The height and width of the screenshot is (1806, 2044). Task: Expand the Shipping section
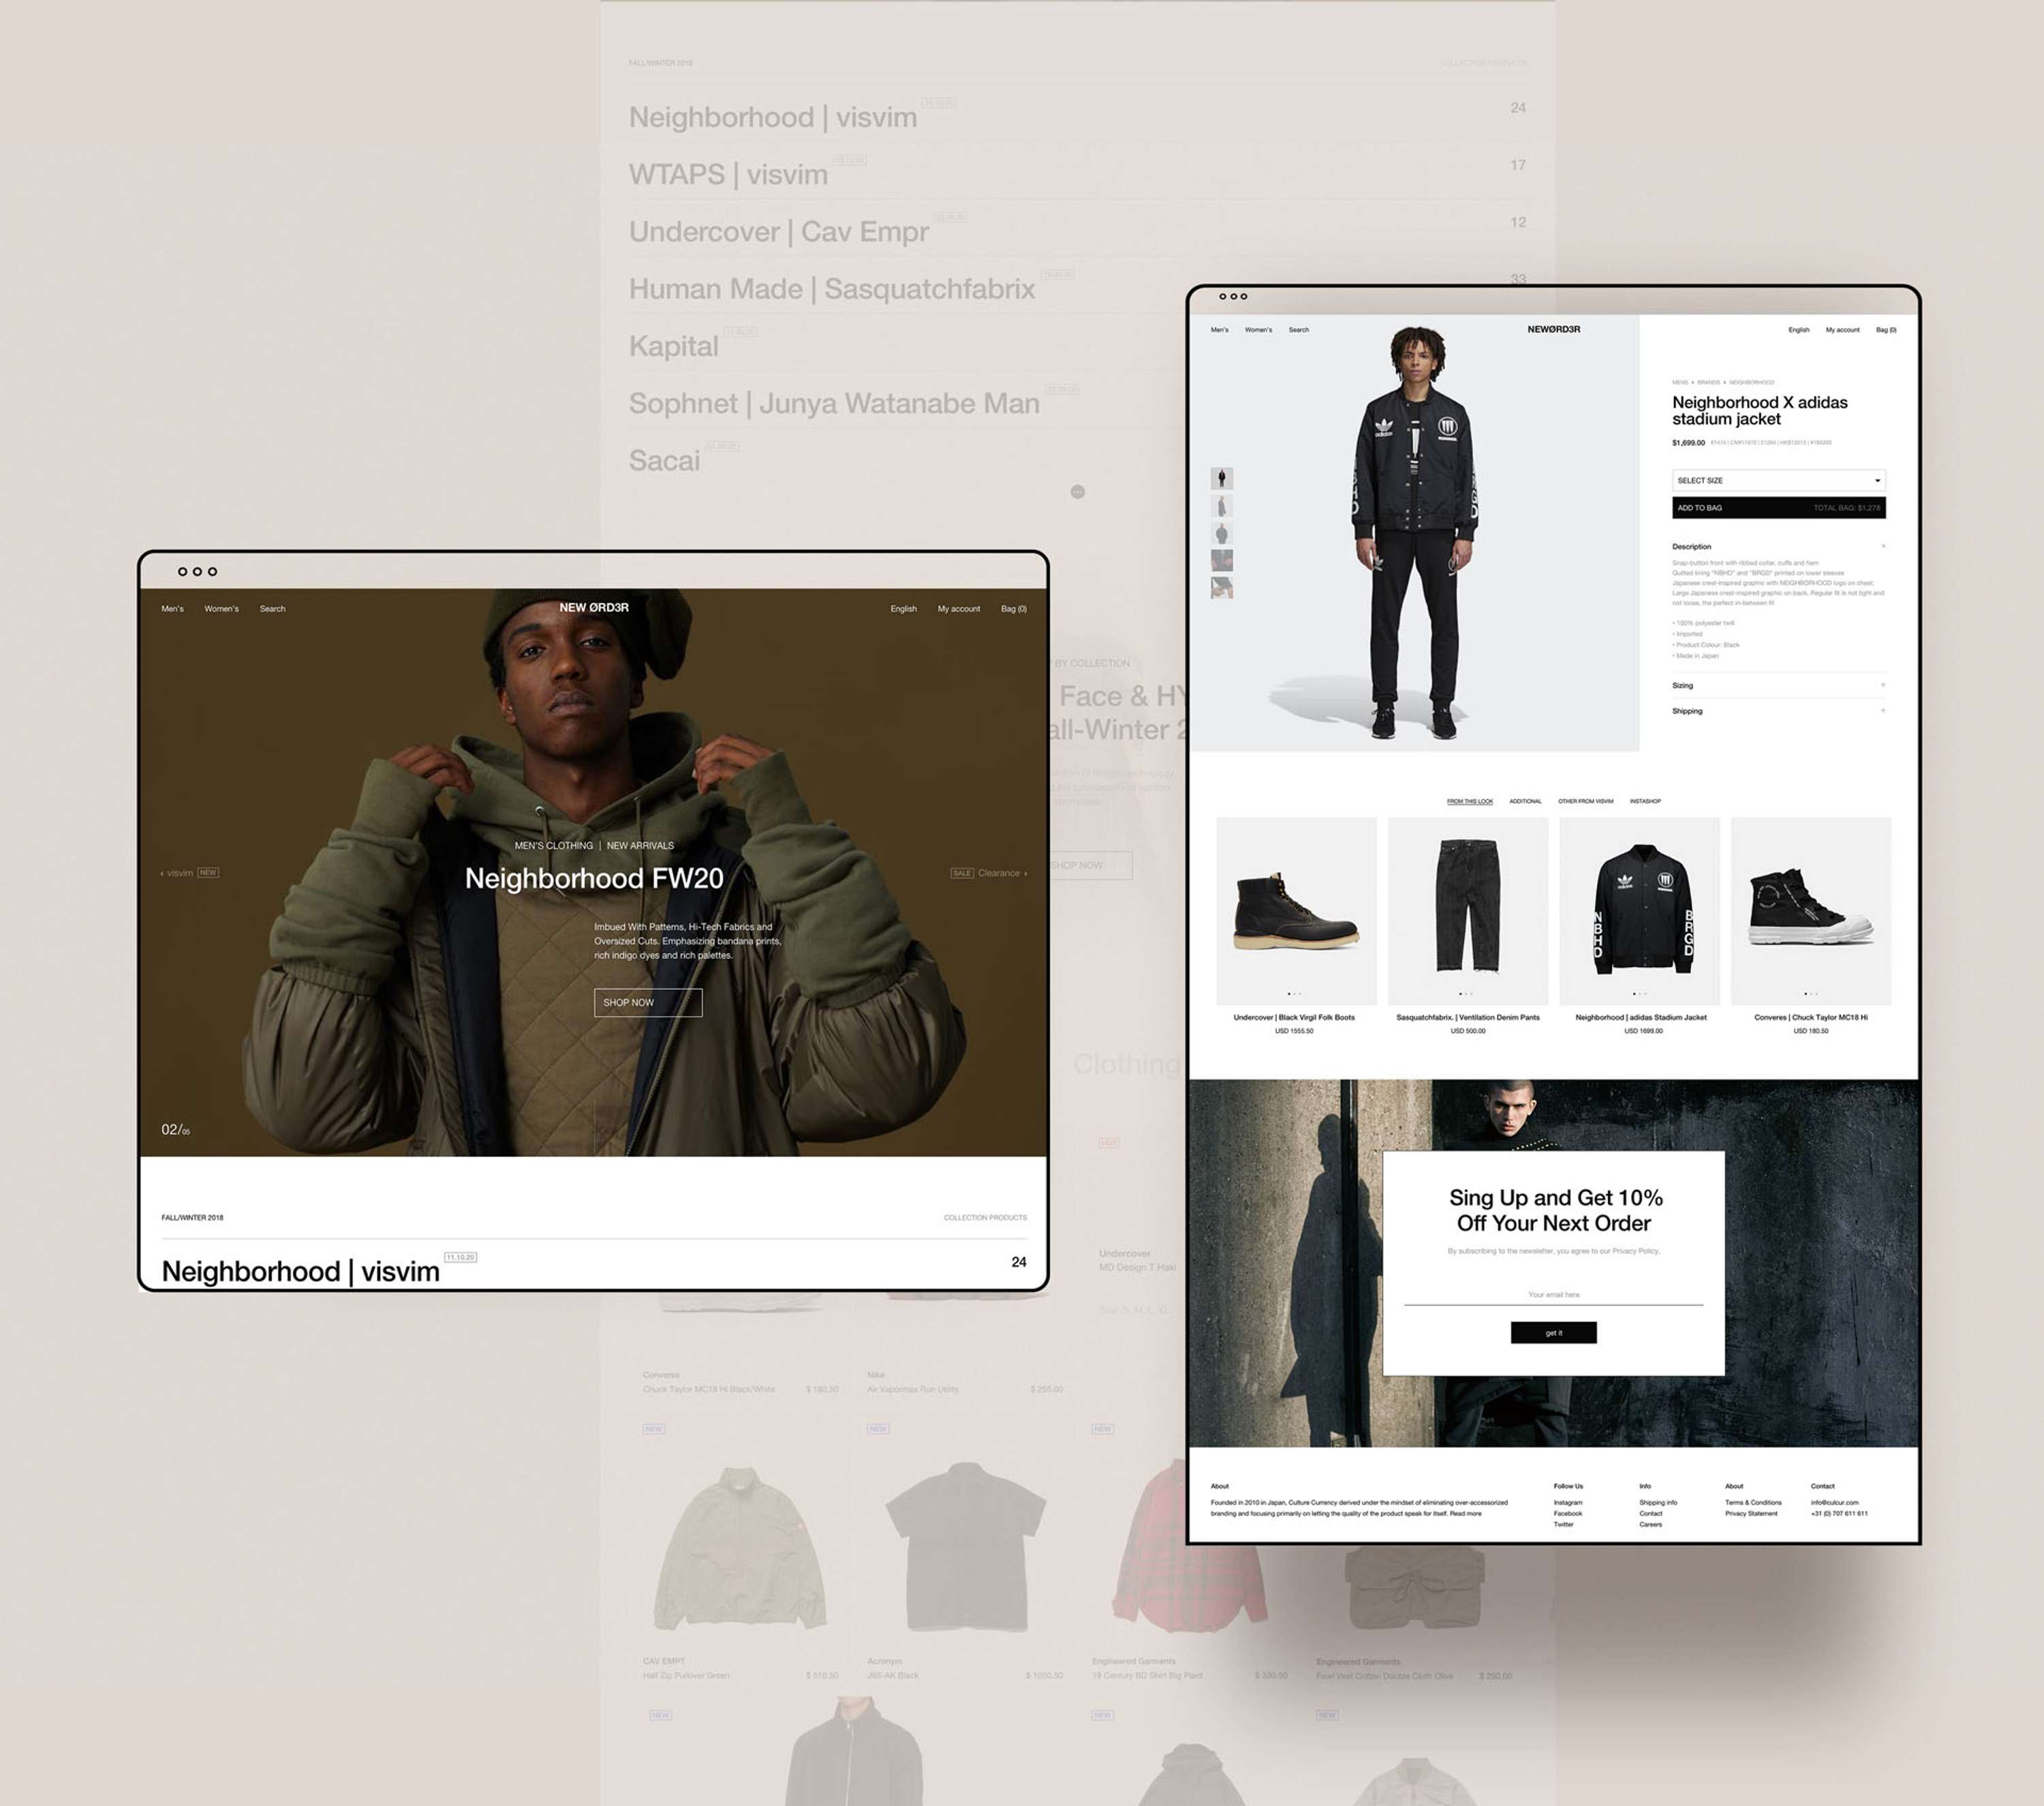[x=1779, y=711]
